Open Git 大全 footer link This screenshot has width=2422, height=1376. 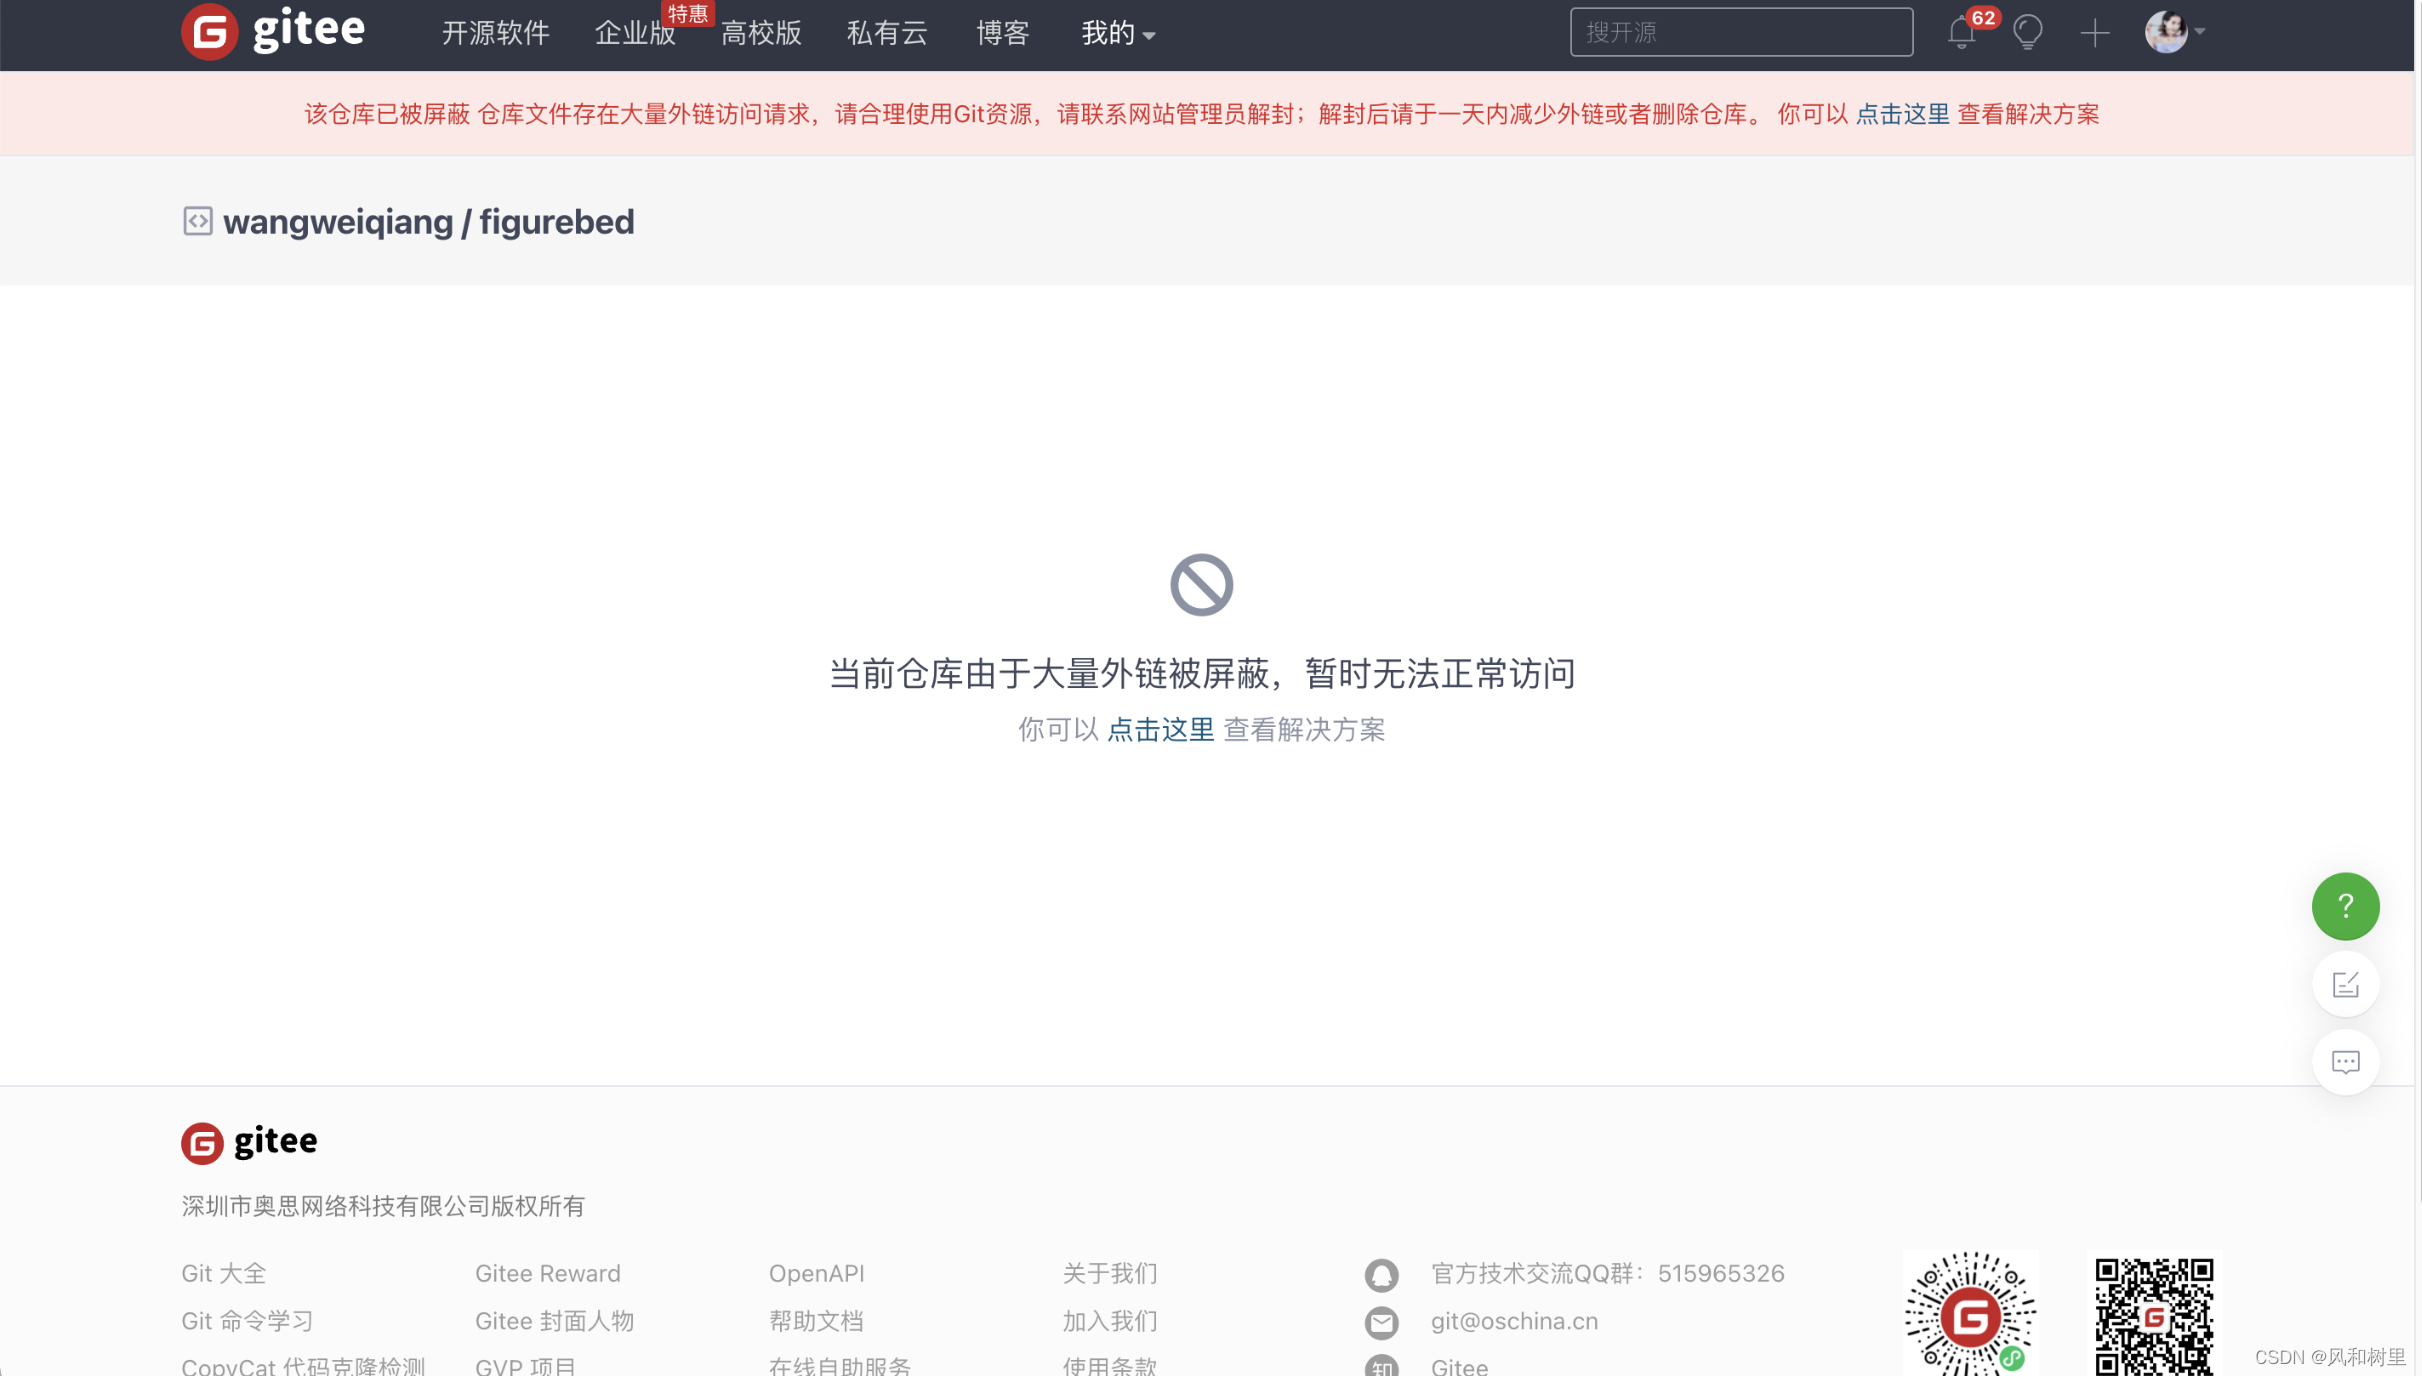pyautogui.click(x=224, y=1273)
